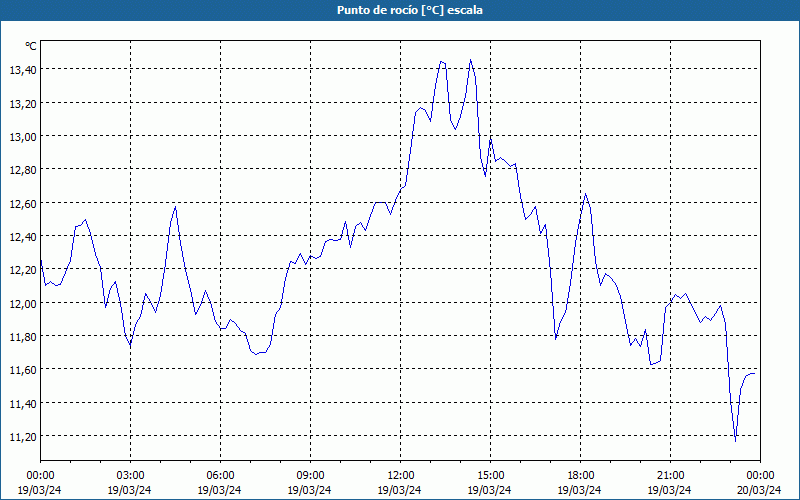Click the 00:00 20/03/24 time label
This screenshot has height=500, width=800.
pyautogui.click(x=759, y=483)
